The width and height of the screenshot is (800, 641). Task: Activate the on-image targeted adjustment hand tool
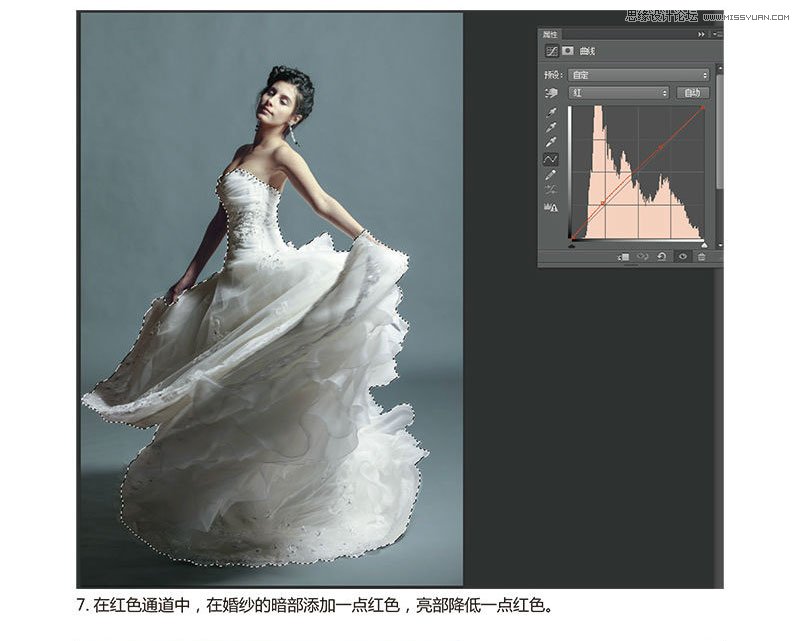coord(551,93)
